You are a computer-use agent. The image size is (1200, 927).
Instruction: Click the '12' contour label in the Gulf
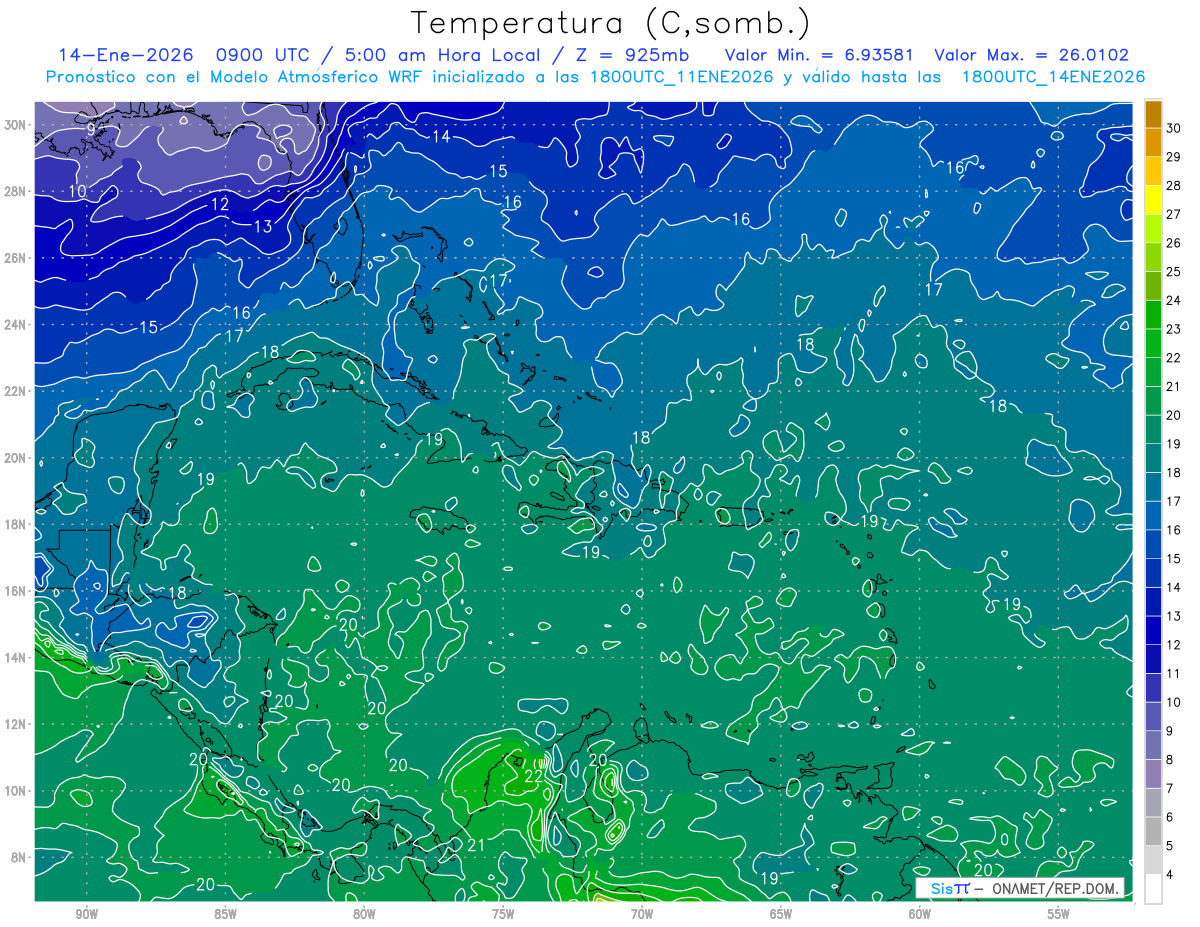(x=220, y=204)
